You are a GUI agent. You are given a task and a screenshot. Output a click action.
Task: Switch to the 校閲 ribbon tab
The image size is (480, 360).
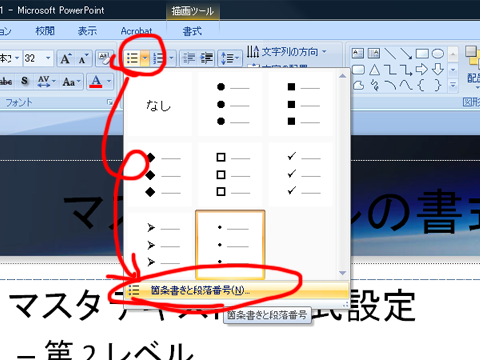point(45,31)
